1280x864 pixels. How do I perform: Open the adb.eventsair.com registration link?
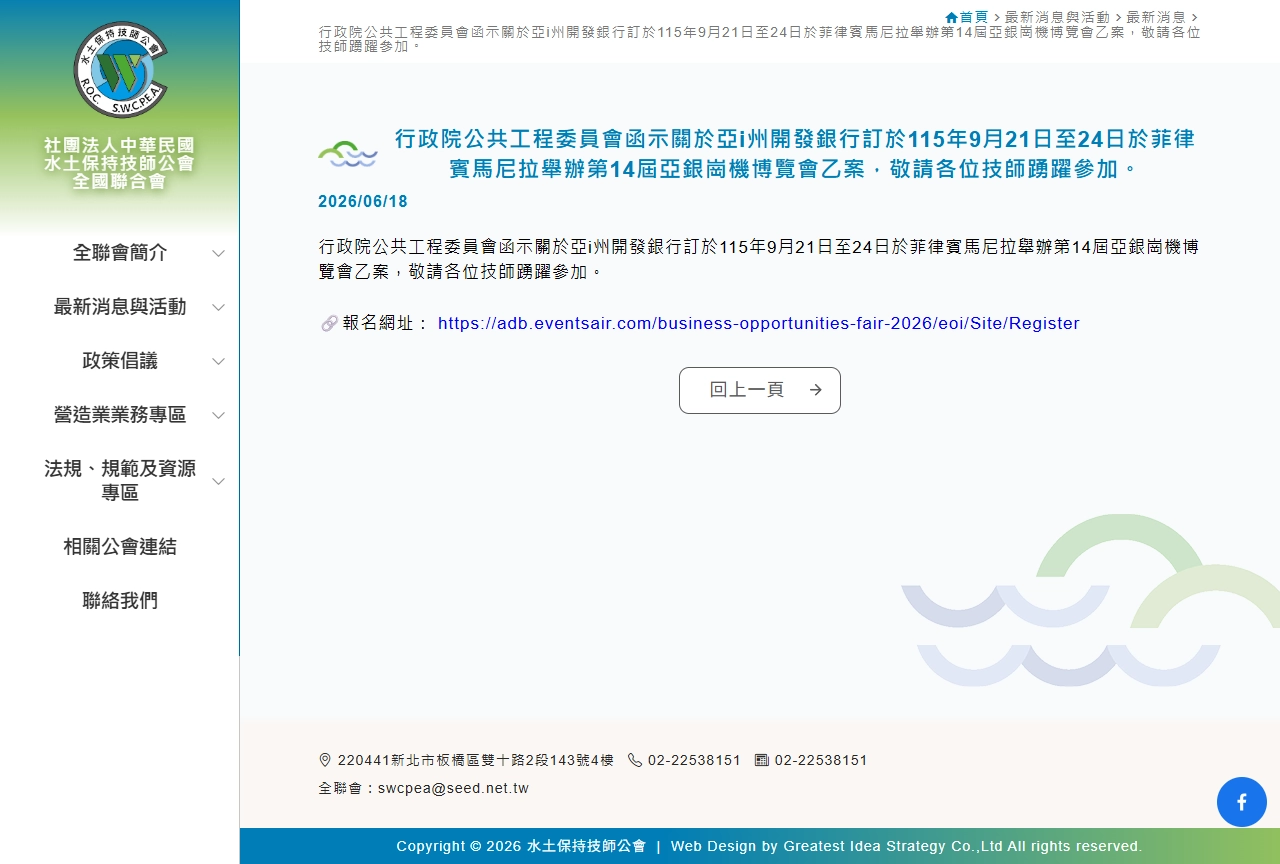(759, 323)
